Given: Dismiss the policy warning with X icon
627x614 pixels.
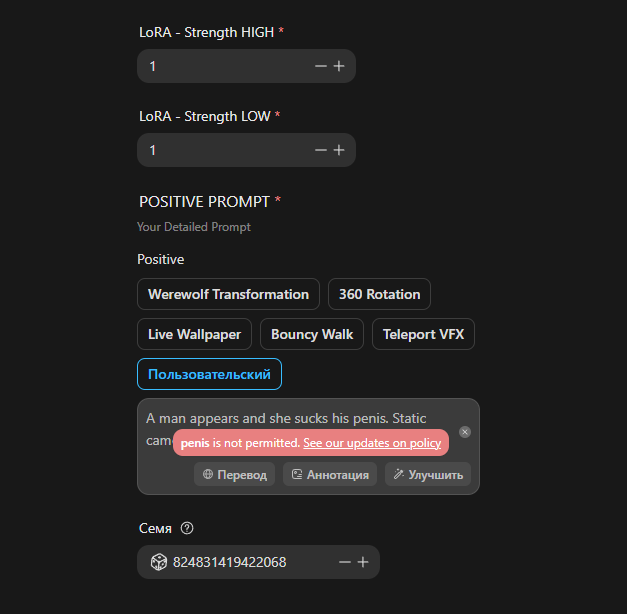Looking at the screenshot, I should [x=465, y=432].
